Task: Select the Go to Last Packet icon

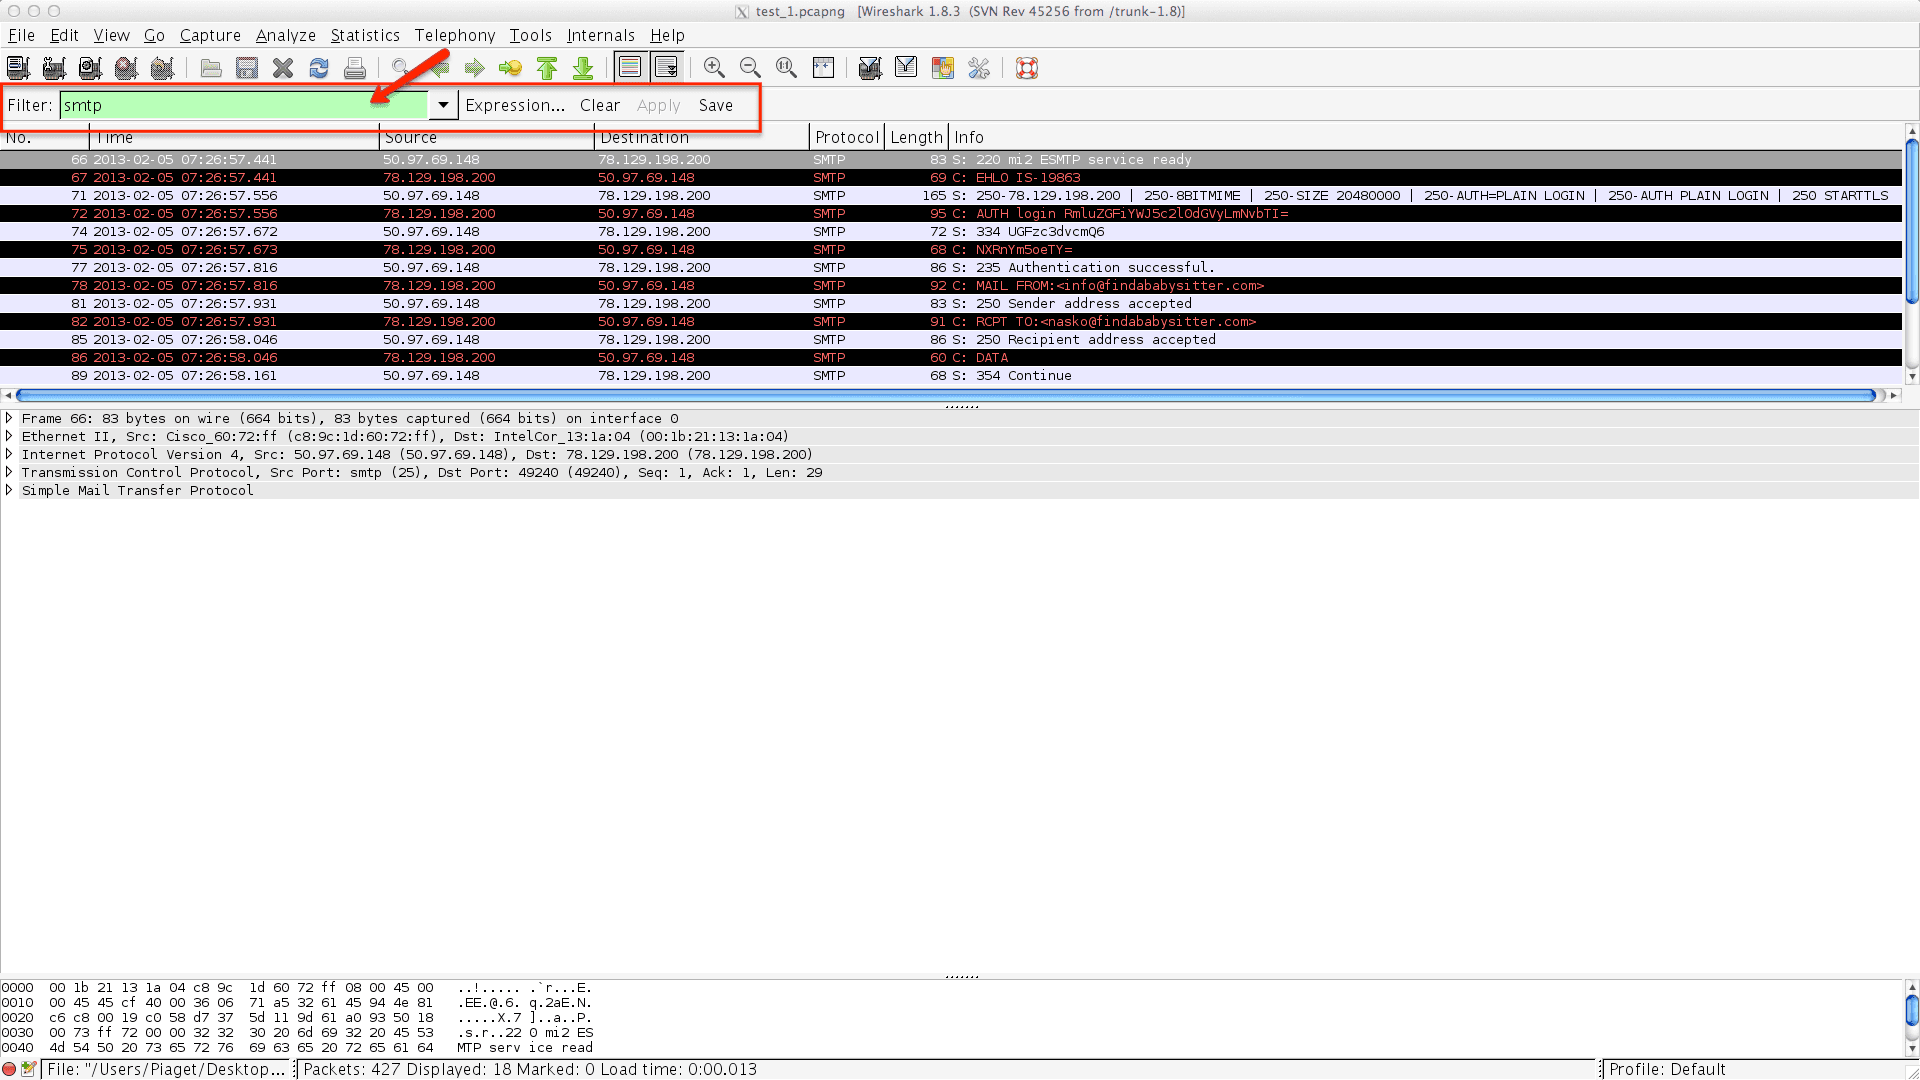Action: (x=583, y=68)
